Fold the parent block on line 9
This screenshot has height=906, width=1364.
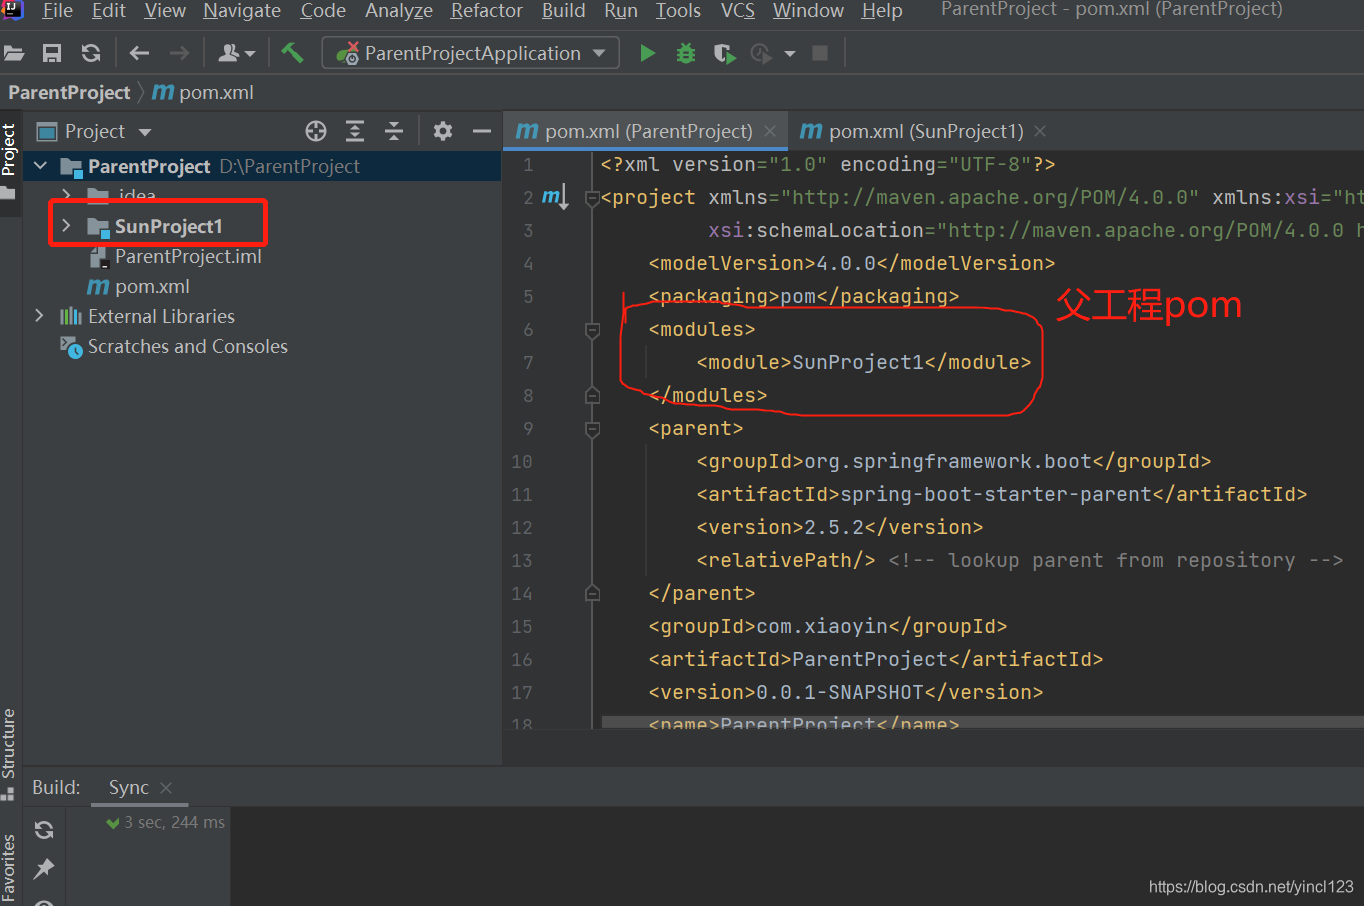(592, 428)
